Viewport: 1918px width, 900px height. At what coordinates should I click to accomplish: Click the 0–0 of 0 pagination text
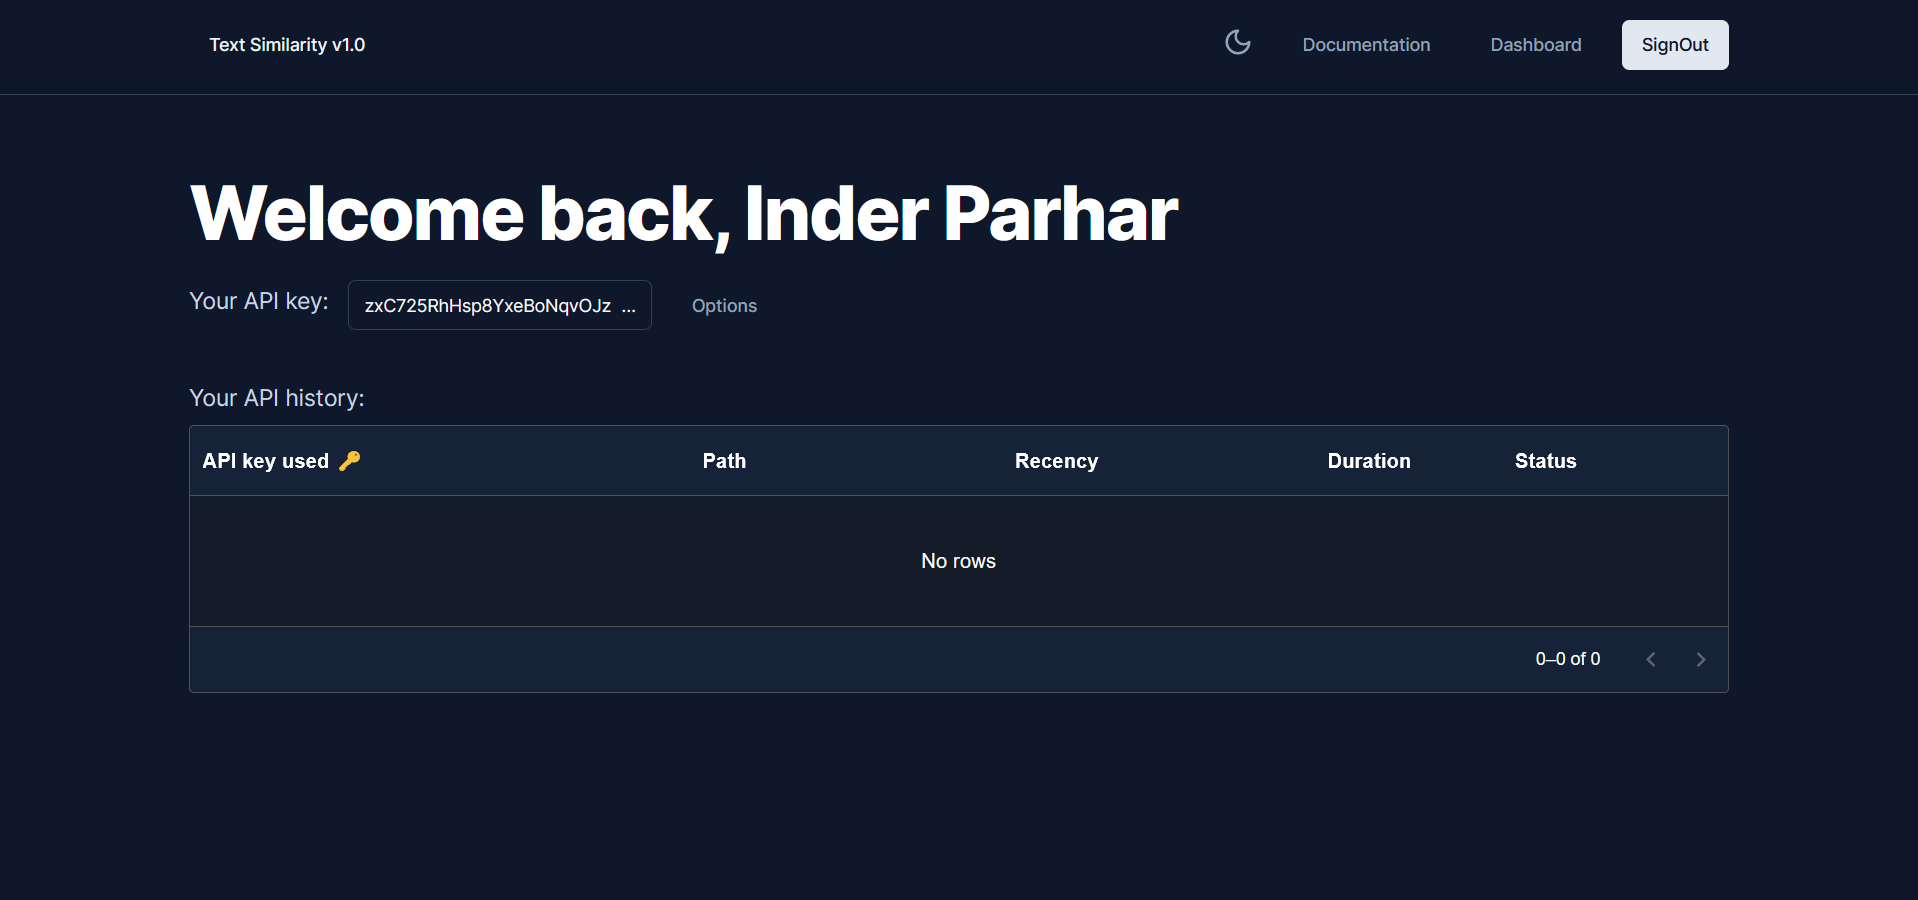(1568, 659)
